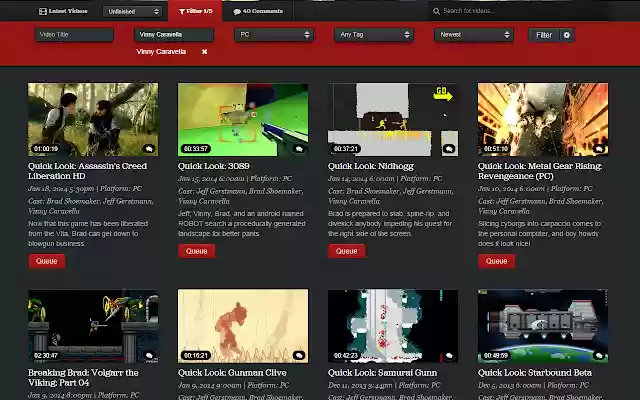Open the Latest Videos tab
The height and width of the screenshot is (400, 640).
63,11
